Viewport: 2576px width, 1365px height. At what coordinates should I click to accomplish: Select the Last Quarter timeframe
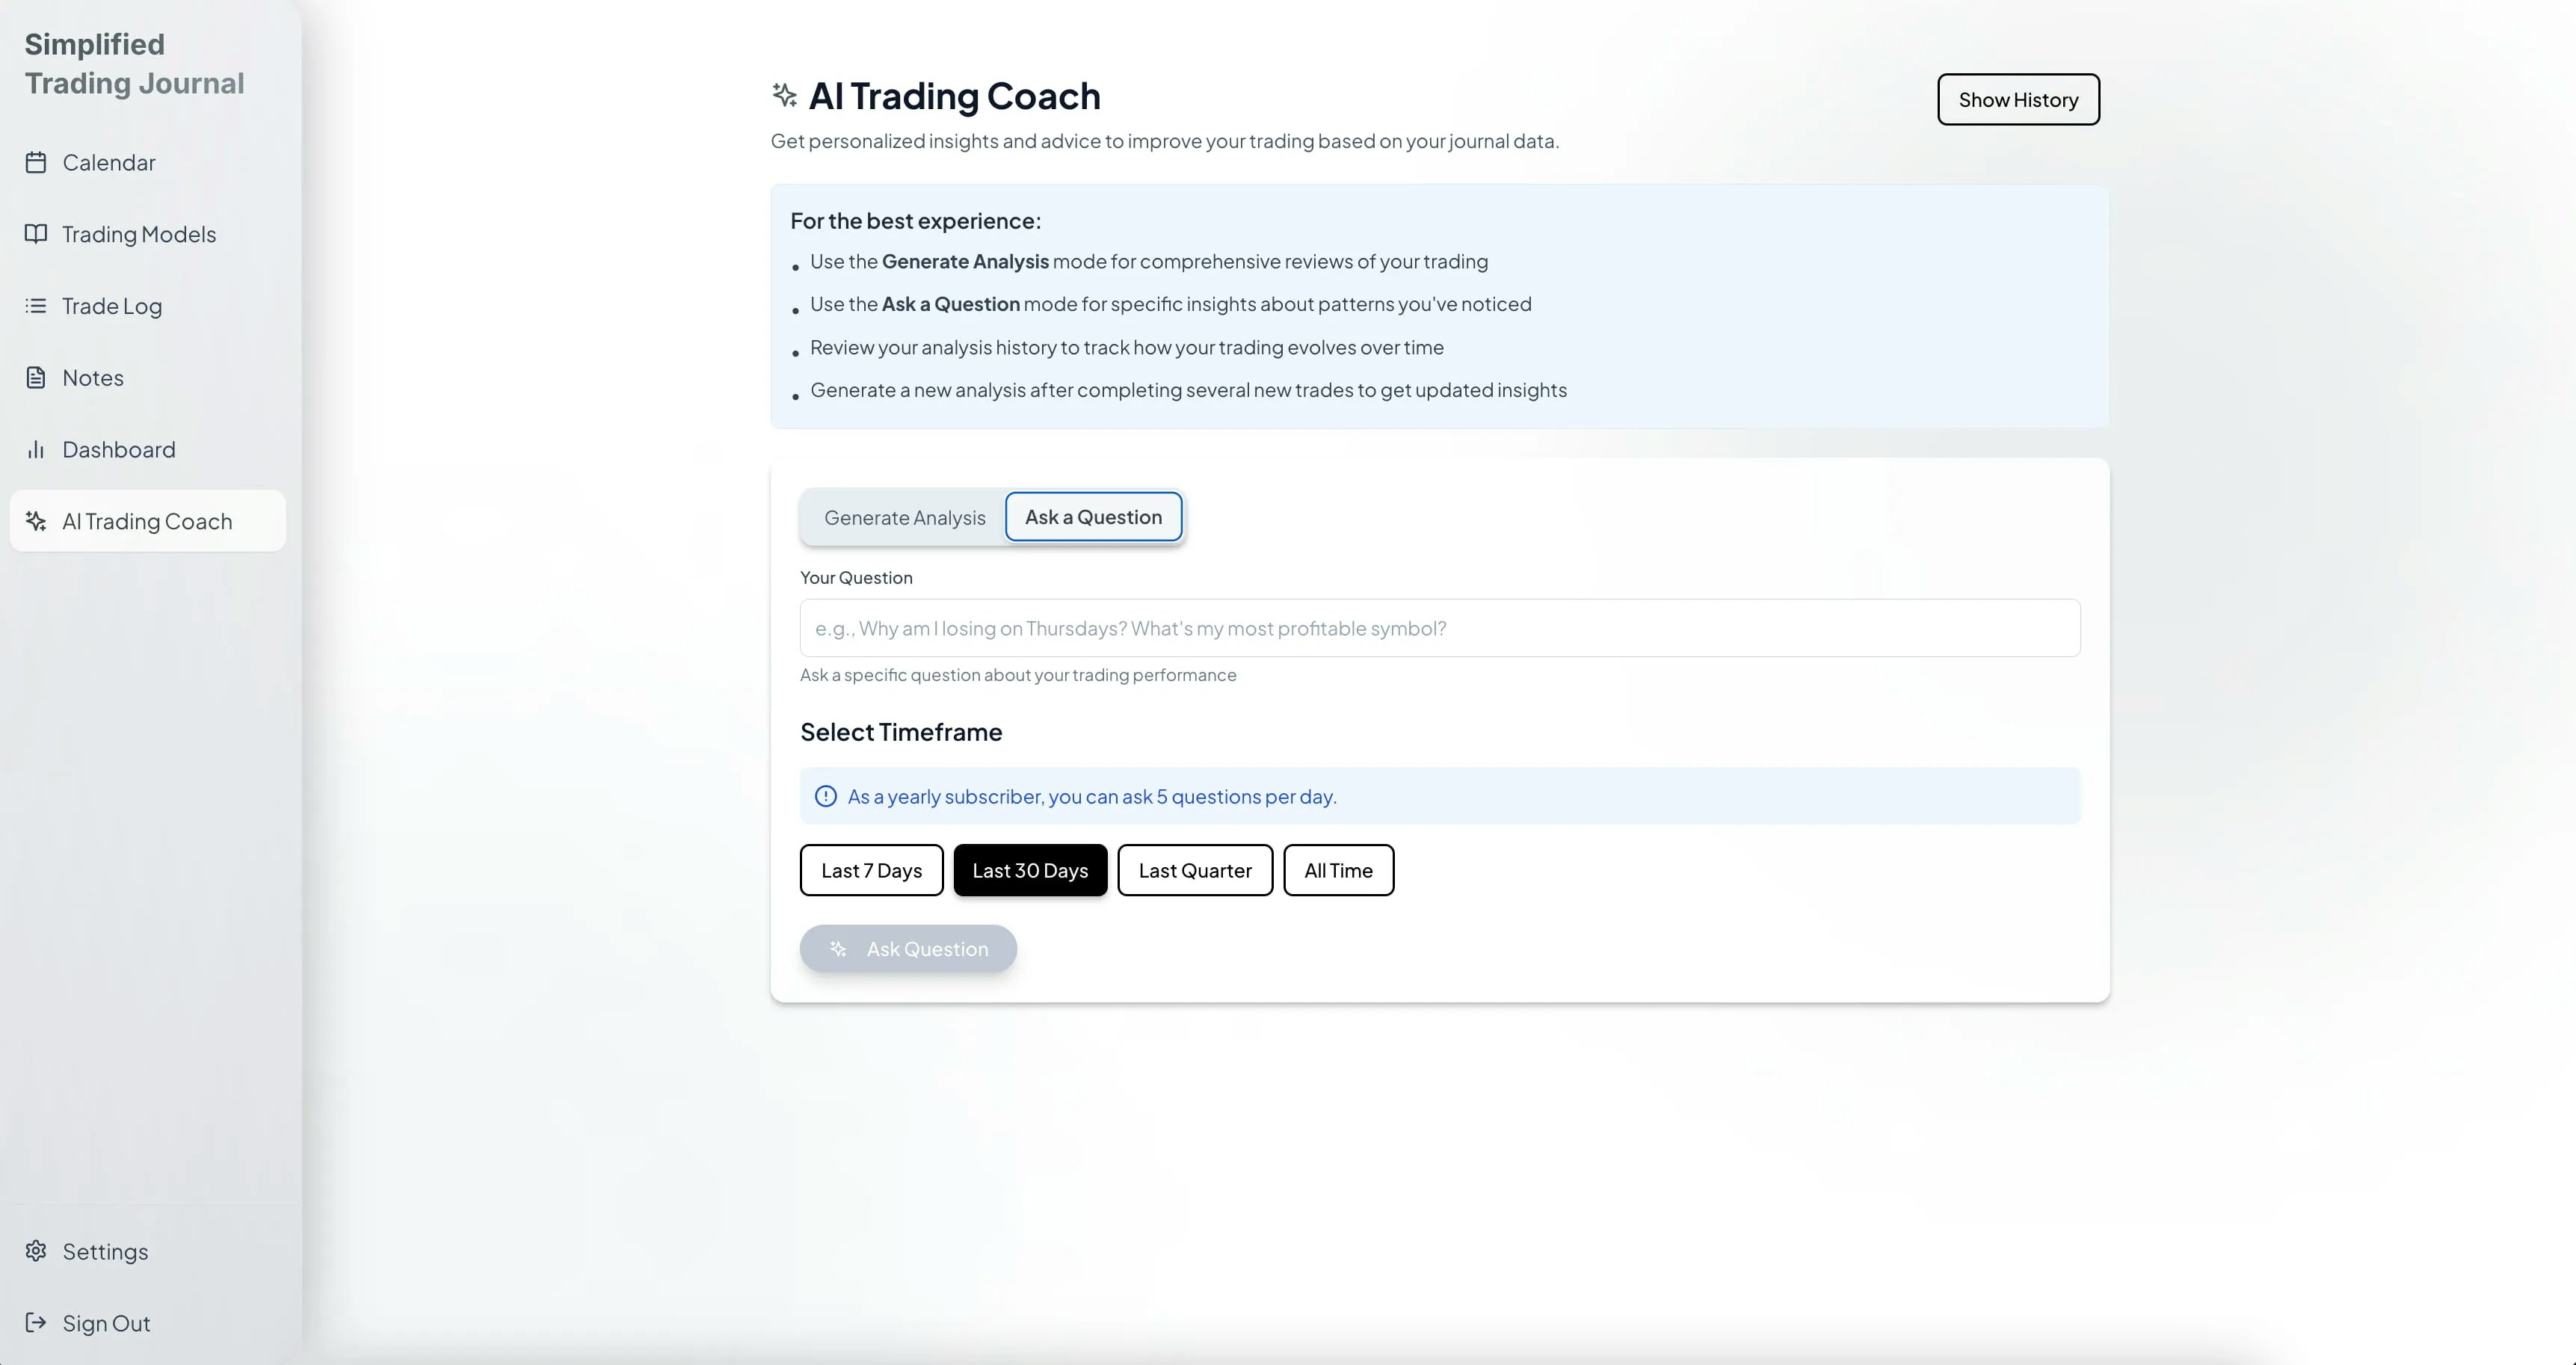point(1194,870)
